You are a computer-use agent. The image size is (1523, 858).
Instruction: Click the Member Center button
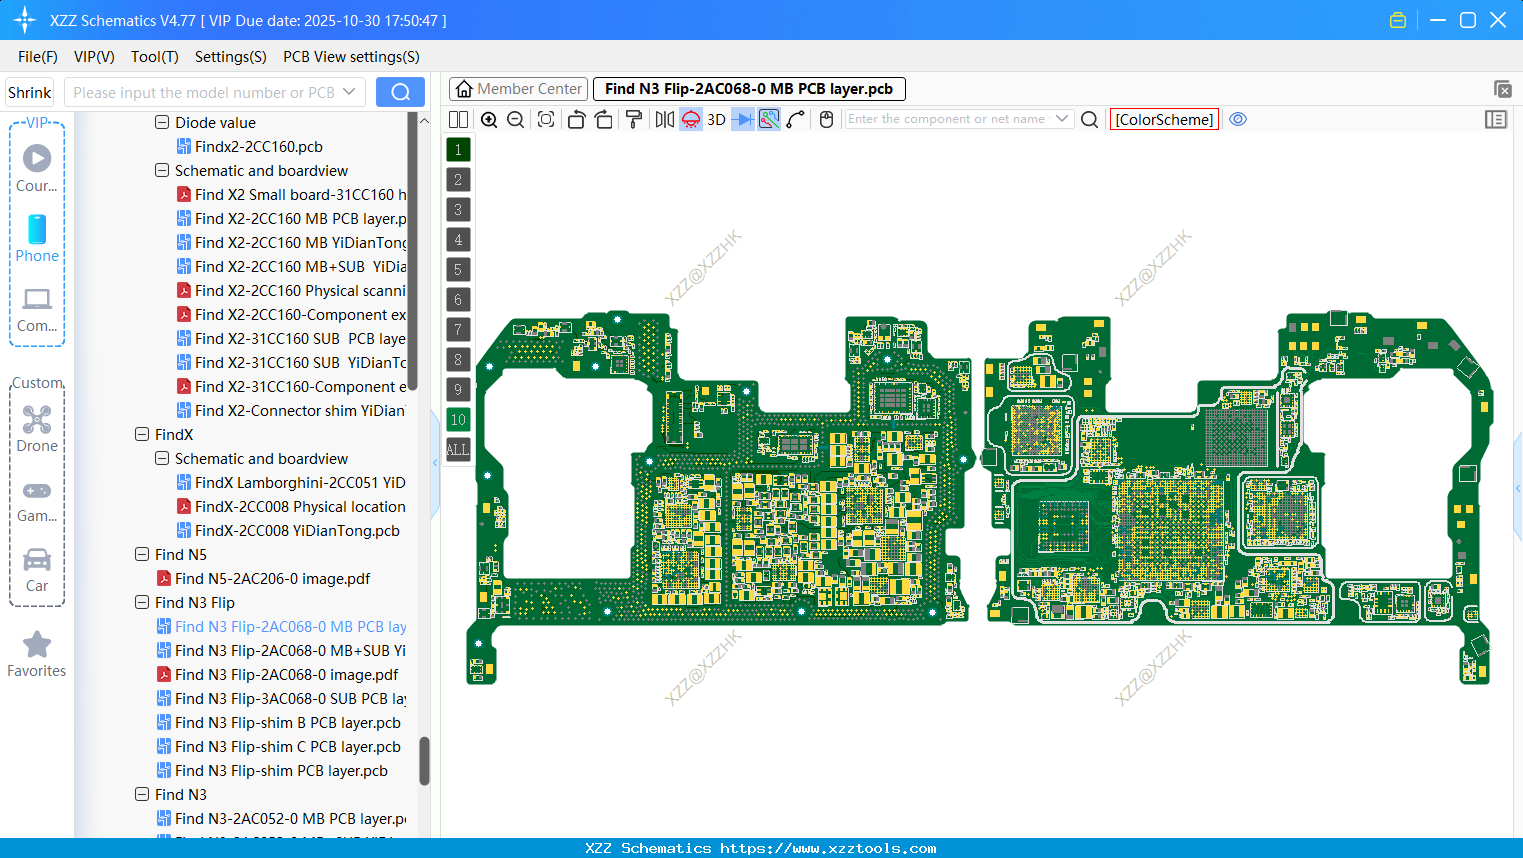point(518,88)
